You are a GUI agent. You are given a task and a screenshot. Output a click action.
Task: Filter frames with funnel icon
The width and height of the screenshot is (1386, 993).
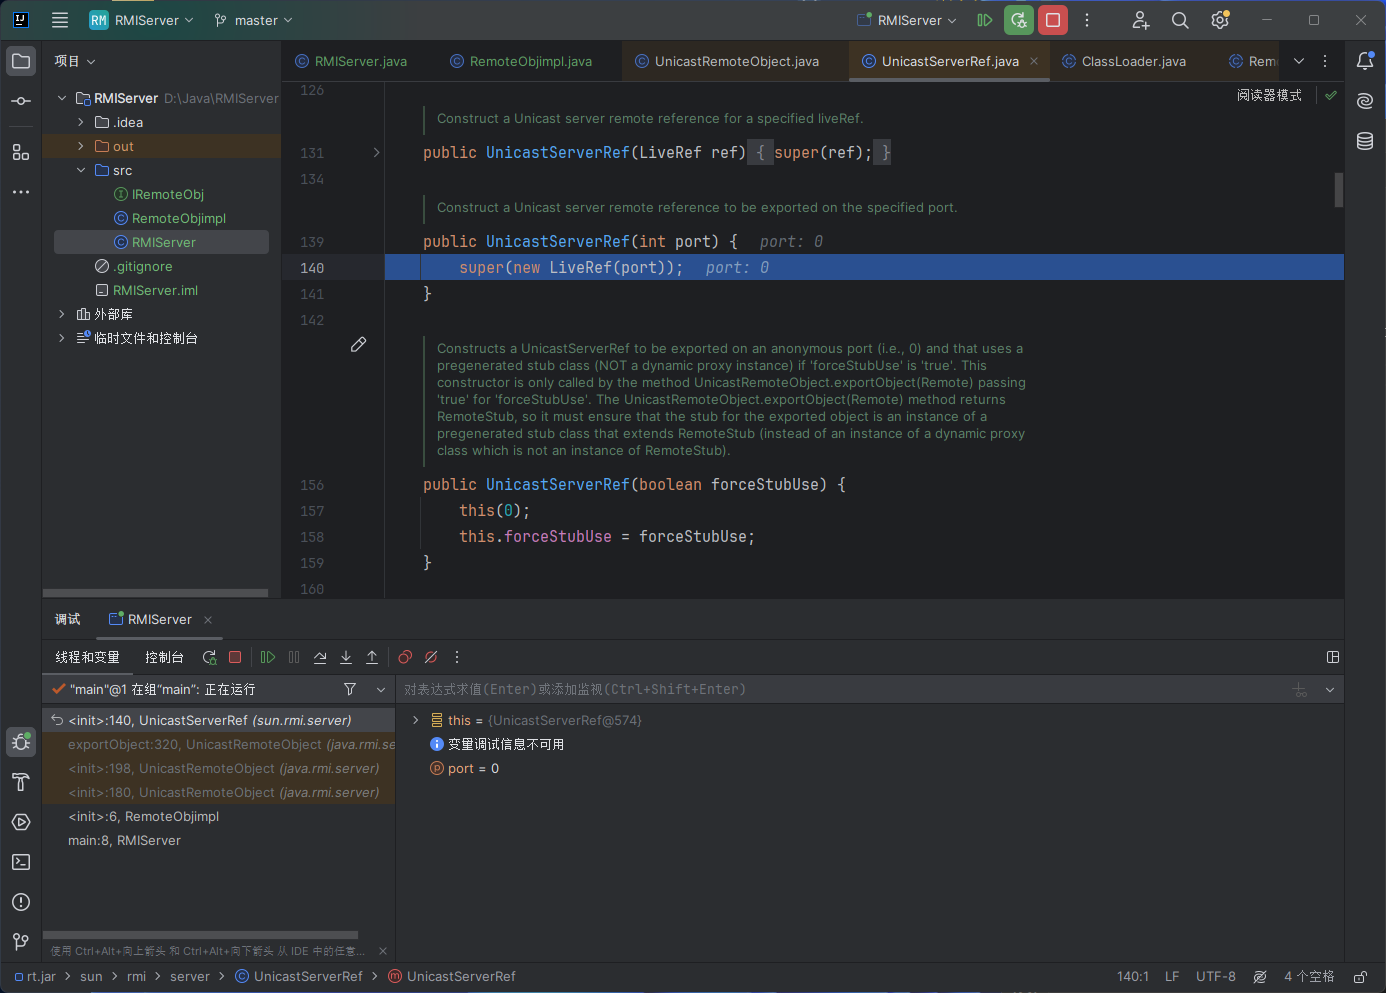pos(350,689)
